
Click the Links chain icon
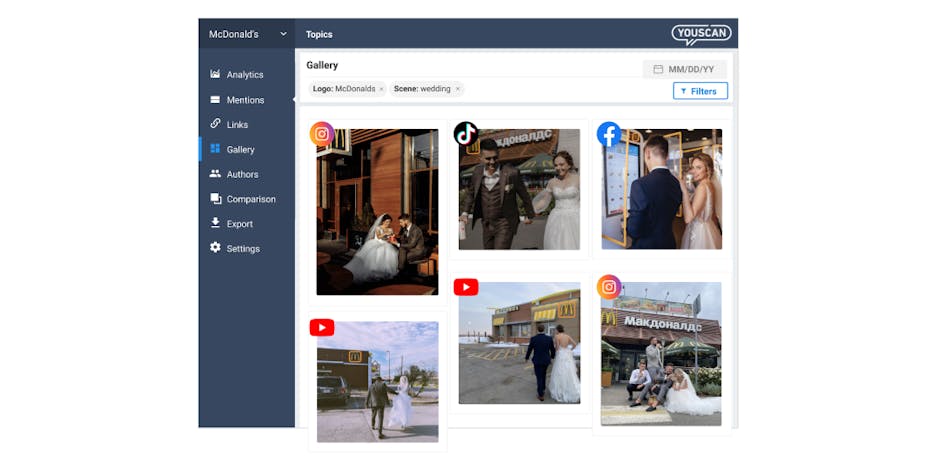coord(215,124)
